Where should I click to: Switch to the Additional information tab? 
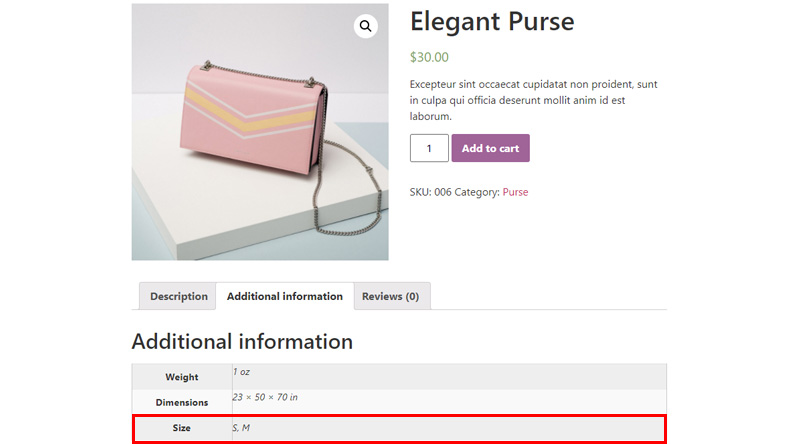tap(285, 296)
